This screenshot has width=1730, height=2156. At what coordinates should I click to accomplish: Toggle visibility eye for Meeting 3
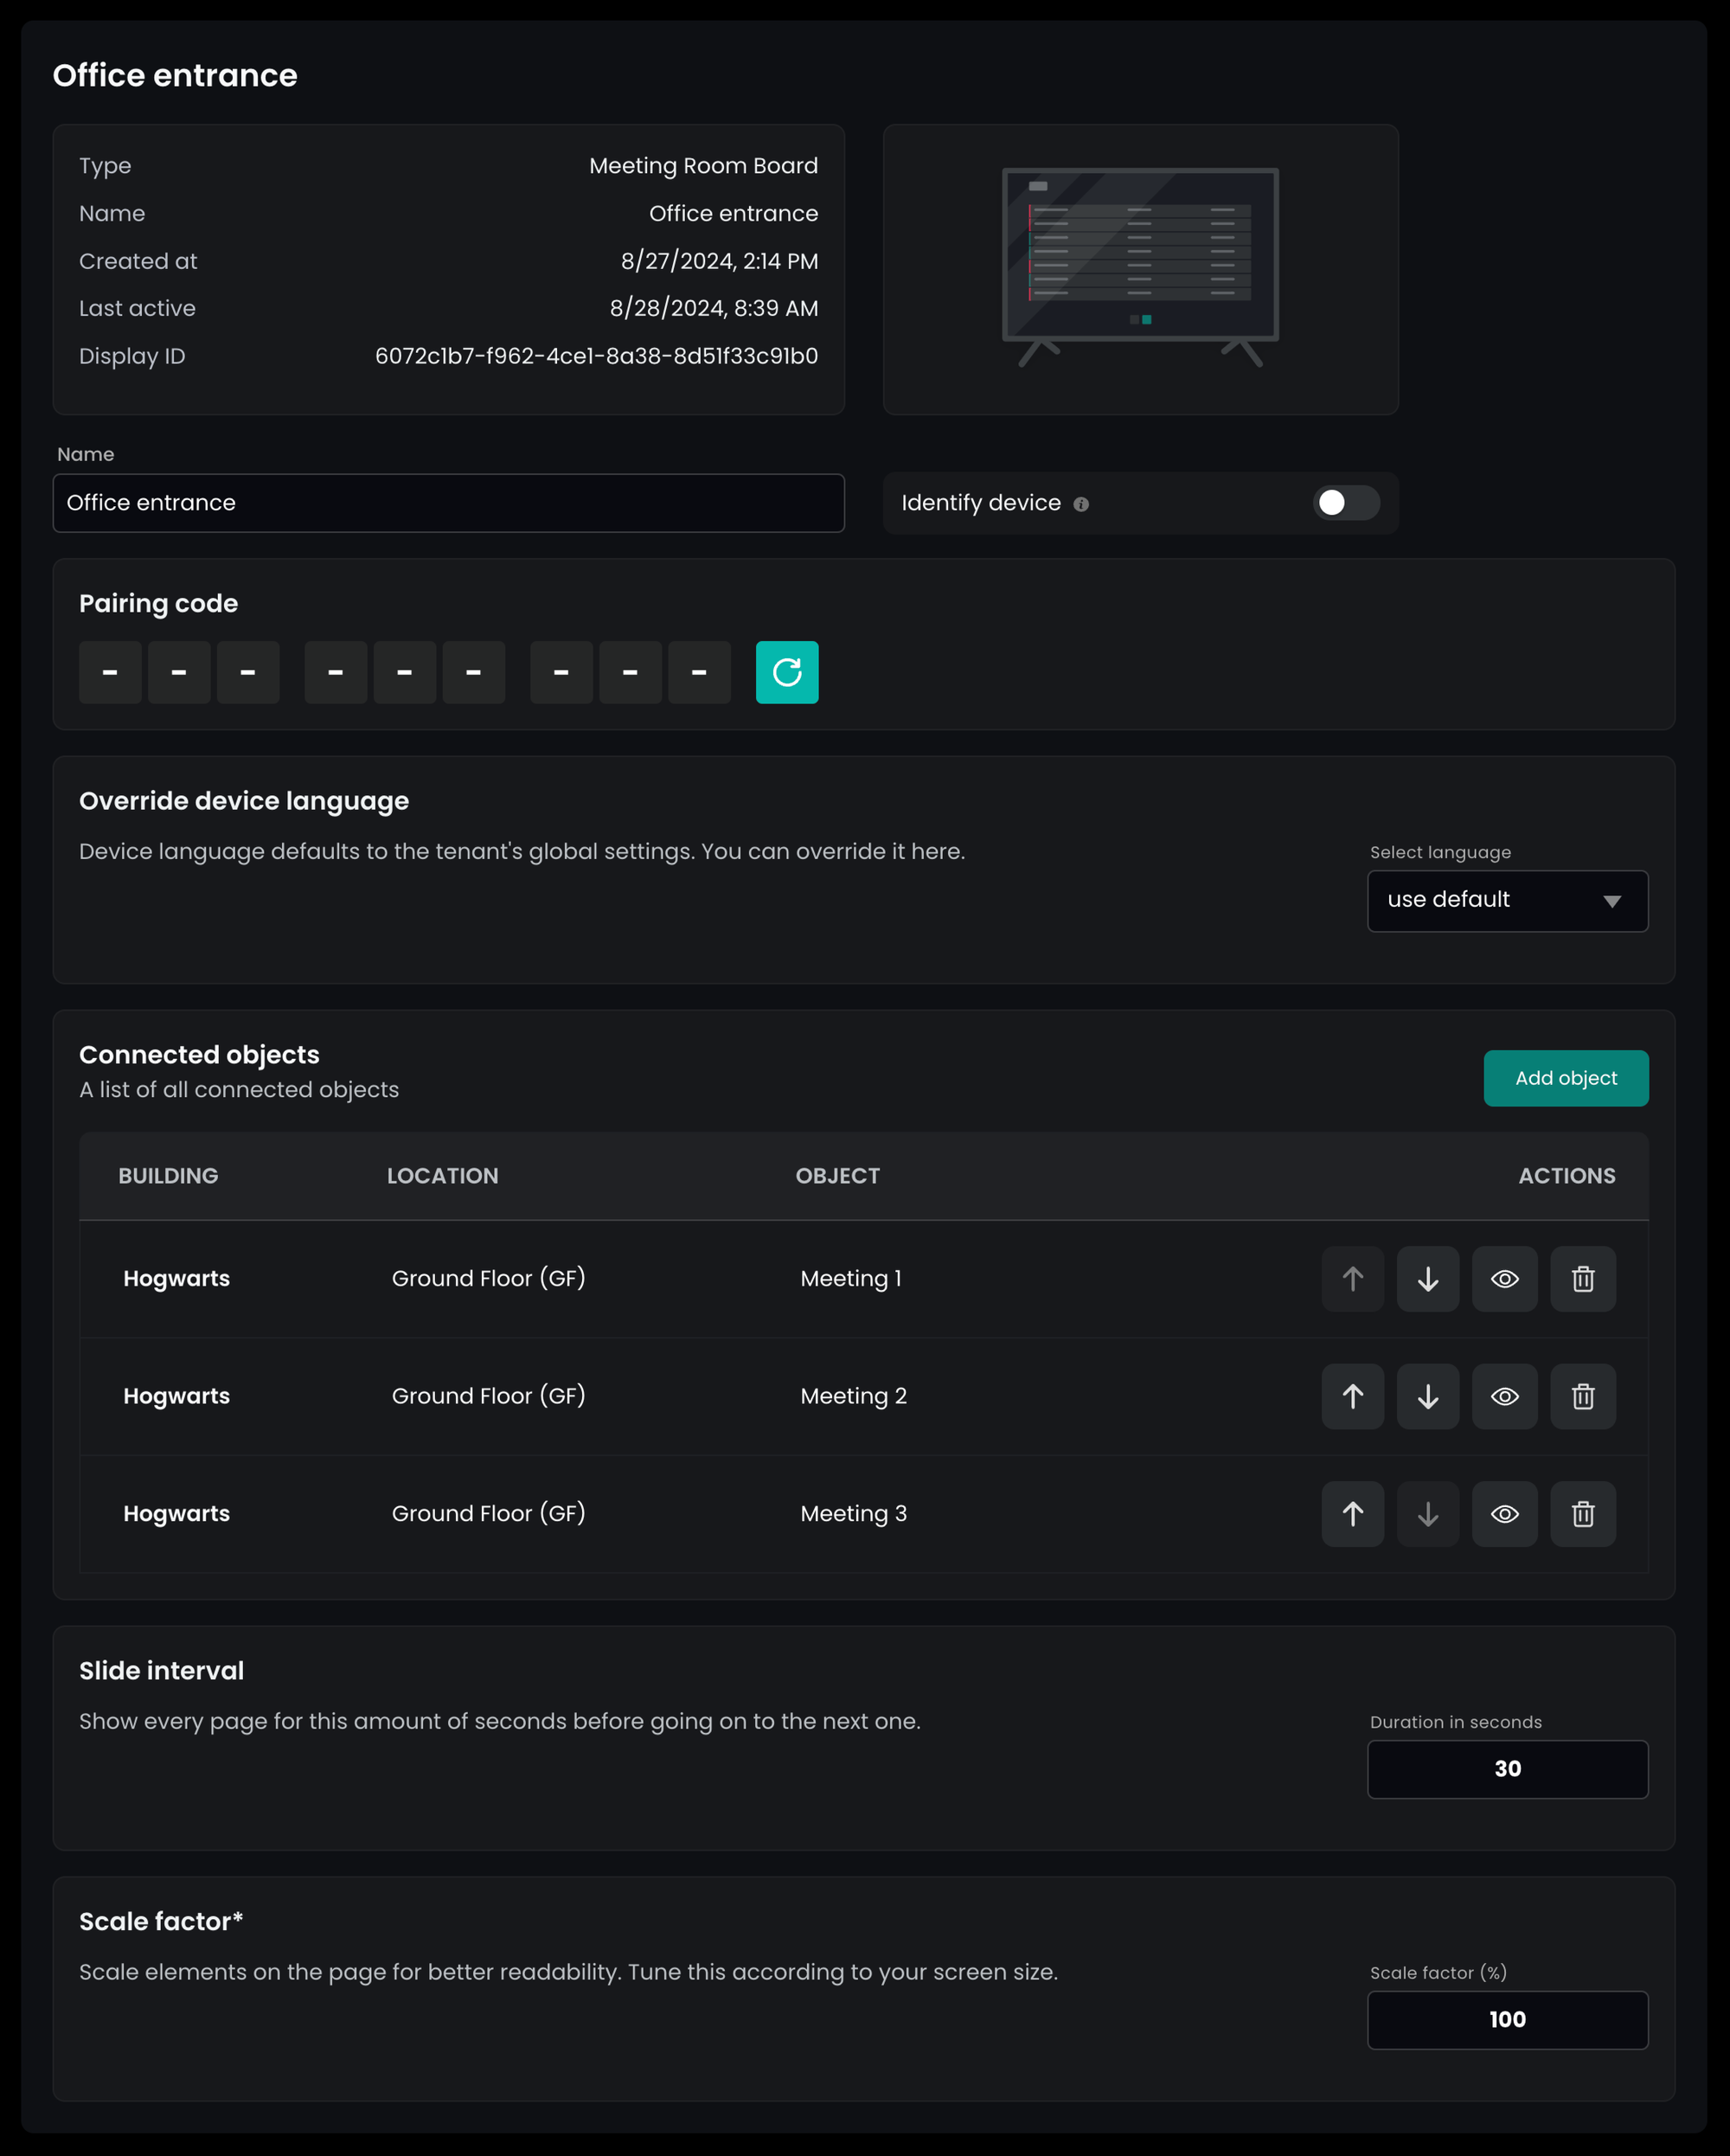point(1504,1514)
